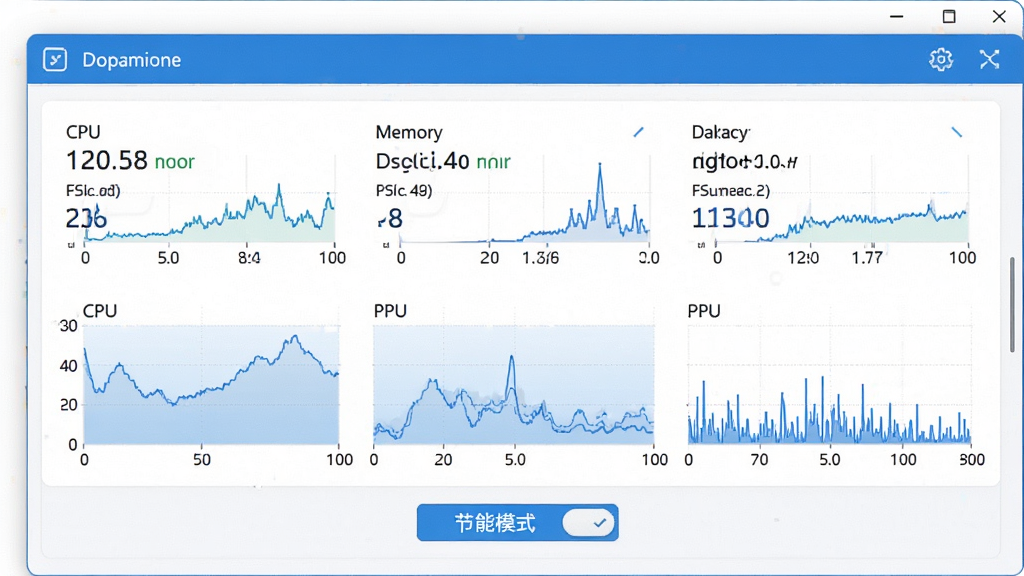
Task: Click the vertical scrollbar on the right edge
Action: (1013, 304)
